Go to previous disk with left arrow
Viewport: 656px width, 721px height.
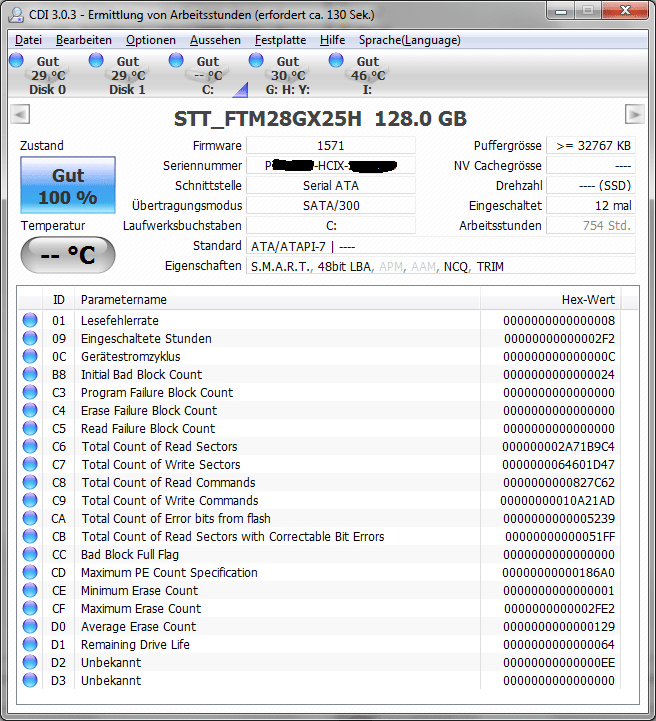pyautogui.click(x=20, y=114)
